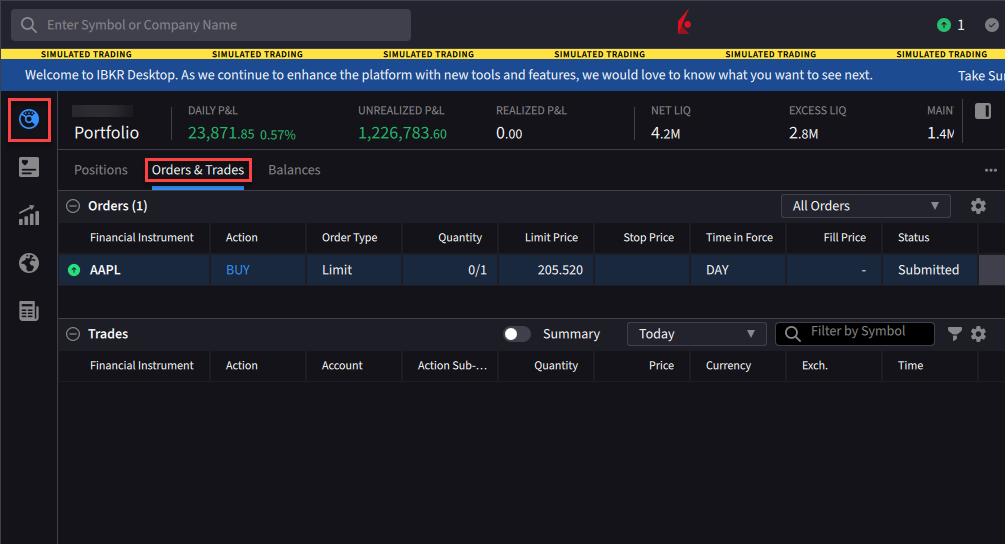Click the Take Survey link in banner
This screenshot has height=544, width=1005.
click(x=981, y=76)
